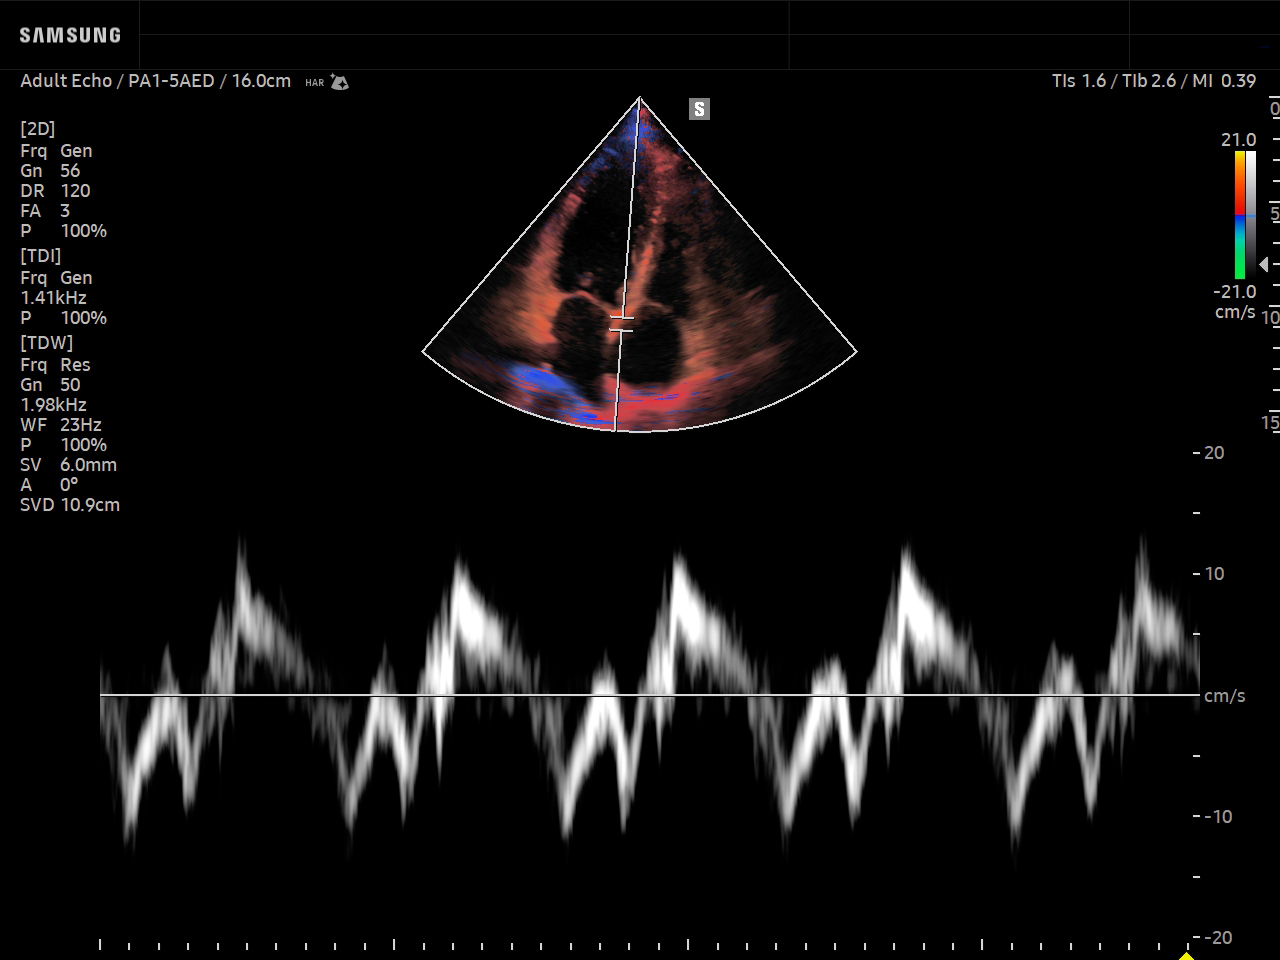Click the TDI color velocity bar

click(1240, 215)
